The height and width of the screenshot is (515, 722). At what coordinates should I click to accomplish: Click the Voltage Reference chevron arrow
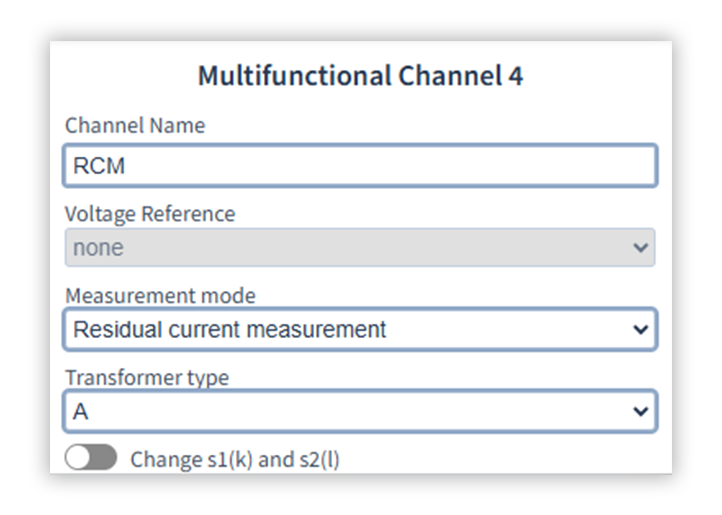point(641,248)
